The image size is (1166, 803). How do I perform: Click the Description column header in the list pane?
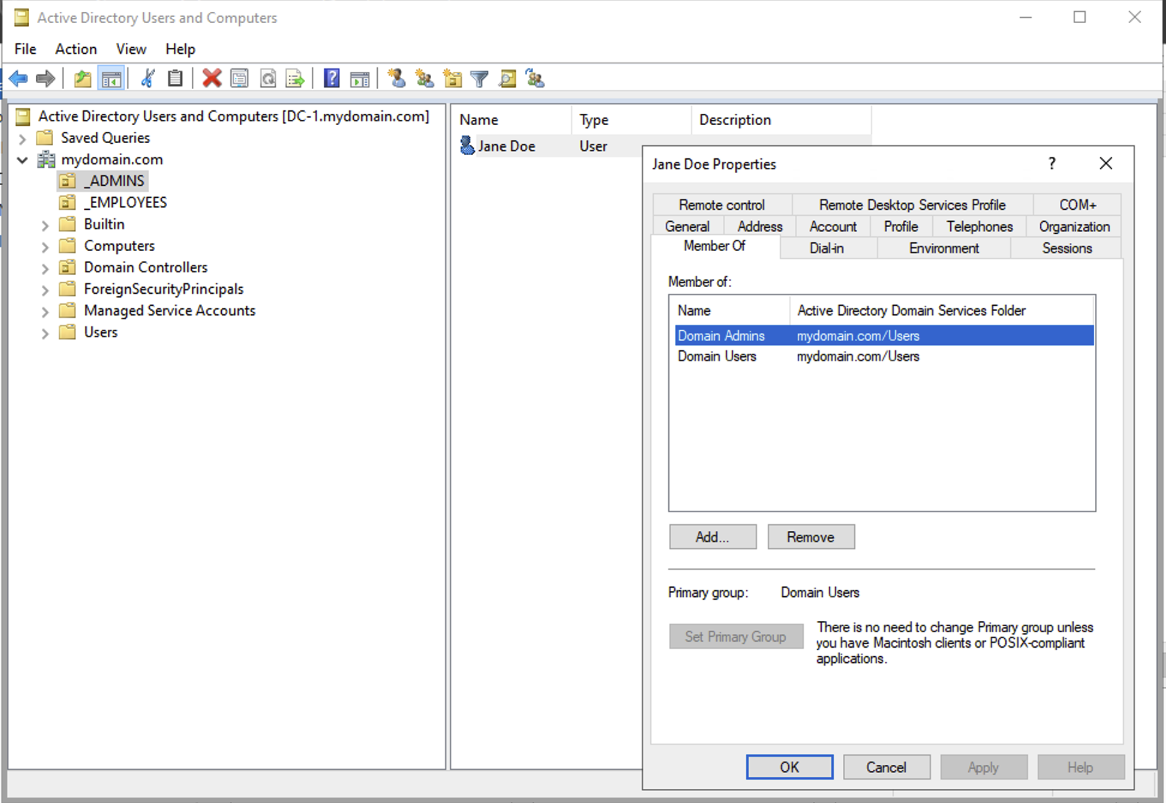781,120
